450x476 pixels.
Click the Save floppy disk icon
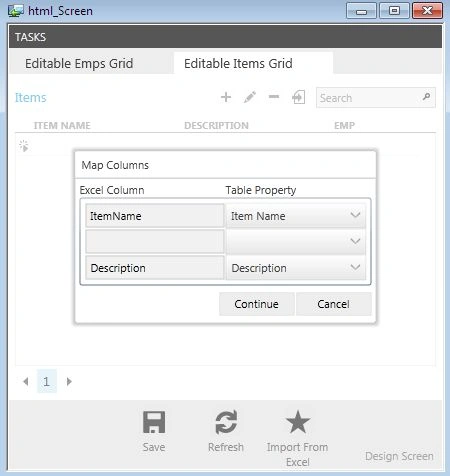coord(154,422)
